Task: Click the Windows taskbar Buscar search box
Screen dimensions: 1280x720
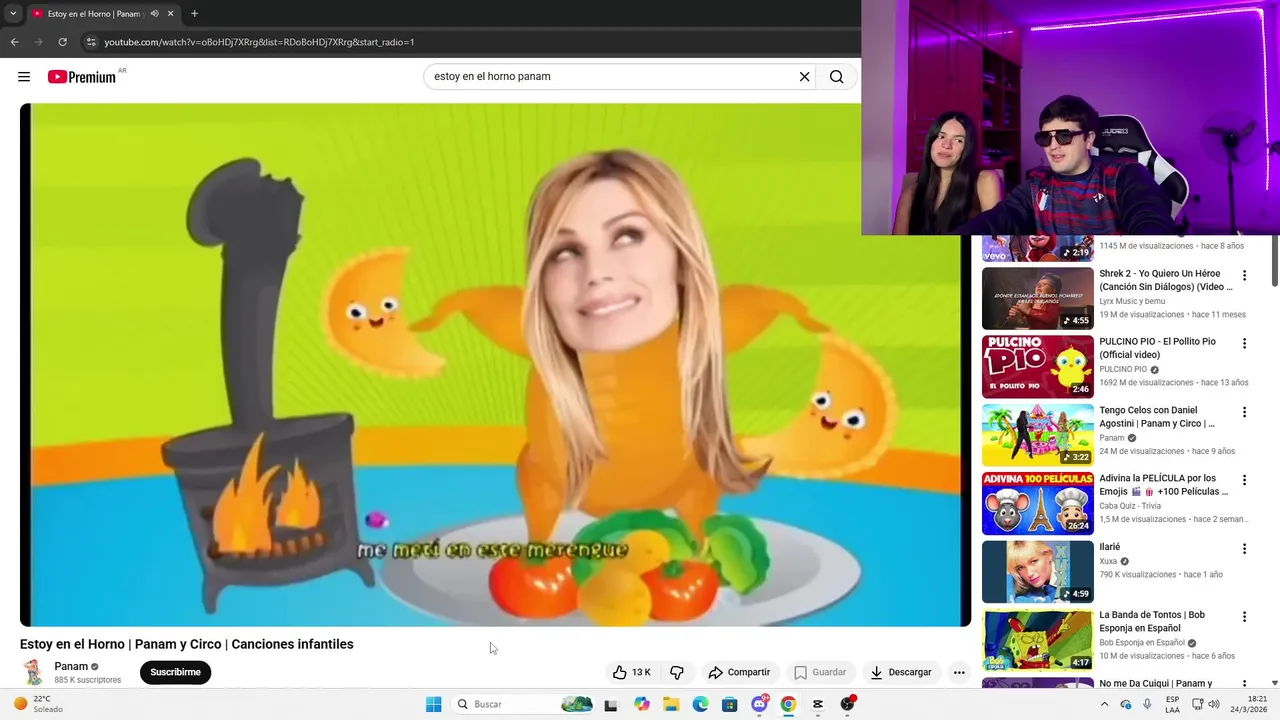Action: pos(525,704)
